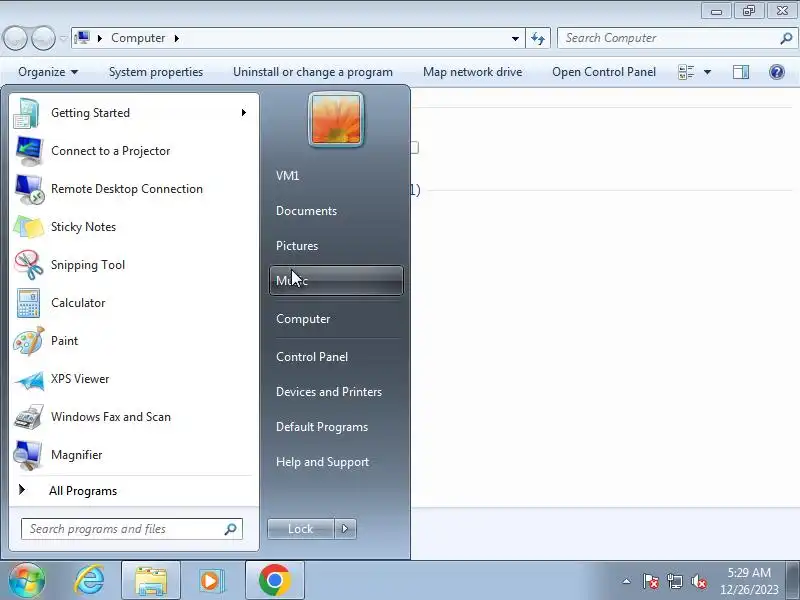
Task: Open Getting Started icon in Start menu
Action: (x=27, y=113)
